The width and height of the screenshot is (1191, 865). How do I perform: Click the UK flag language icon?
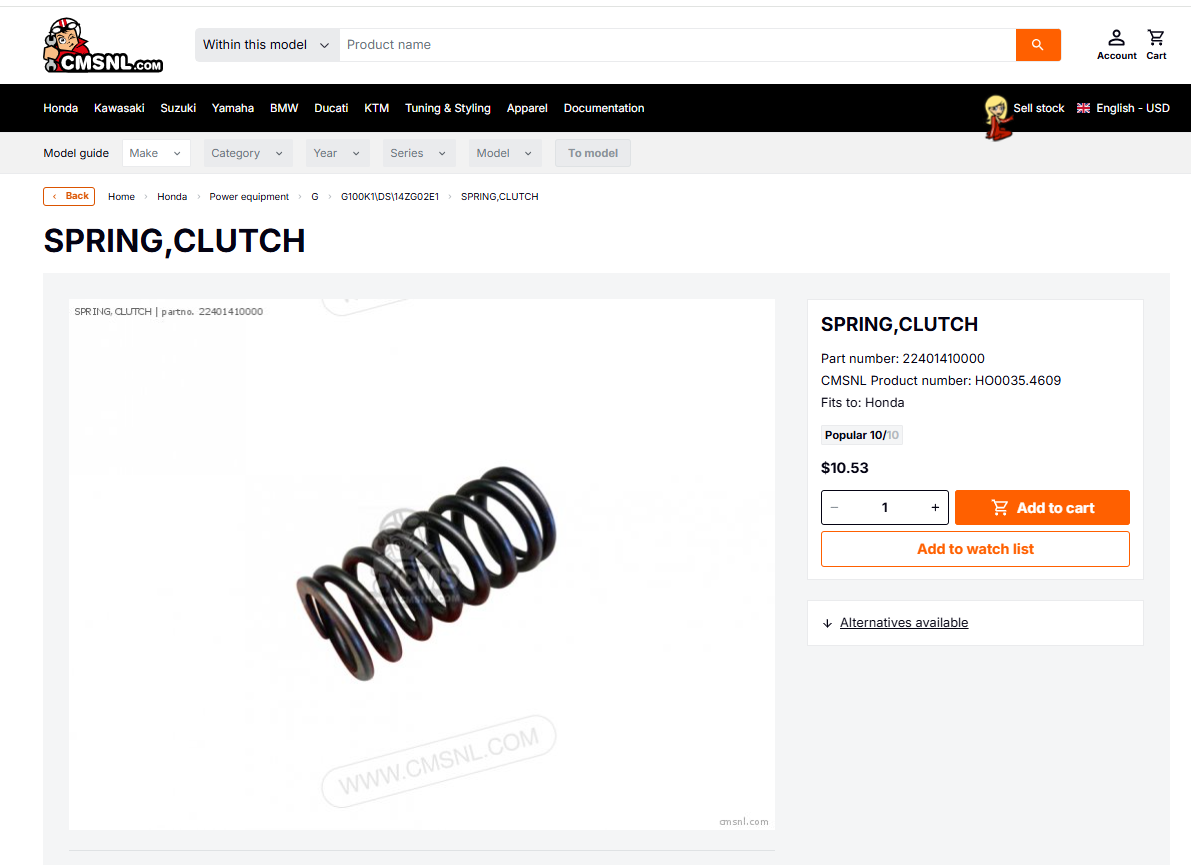coord(1083,108)
